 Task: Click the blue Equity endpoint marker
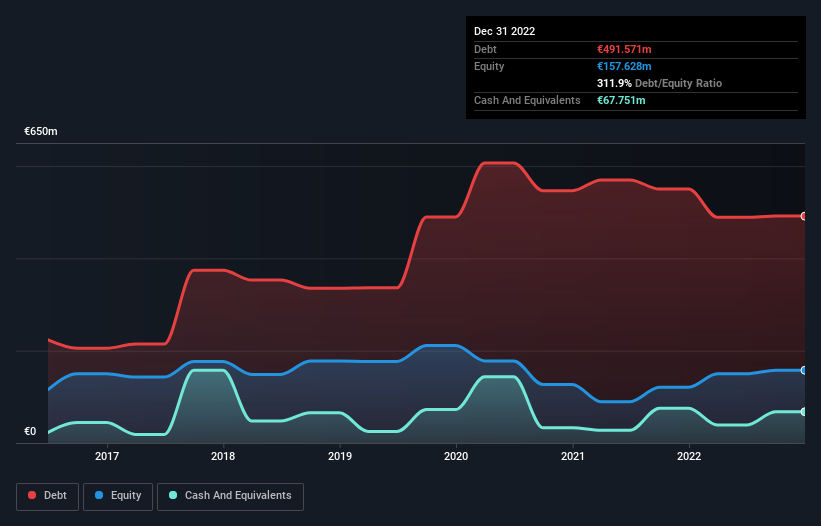click(804, 371)
